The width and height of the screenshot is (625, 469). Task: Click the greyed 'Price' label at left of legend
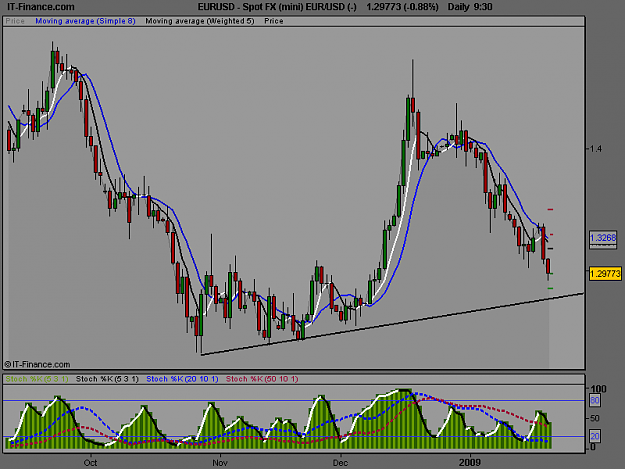[15, 21]
